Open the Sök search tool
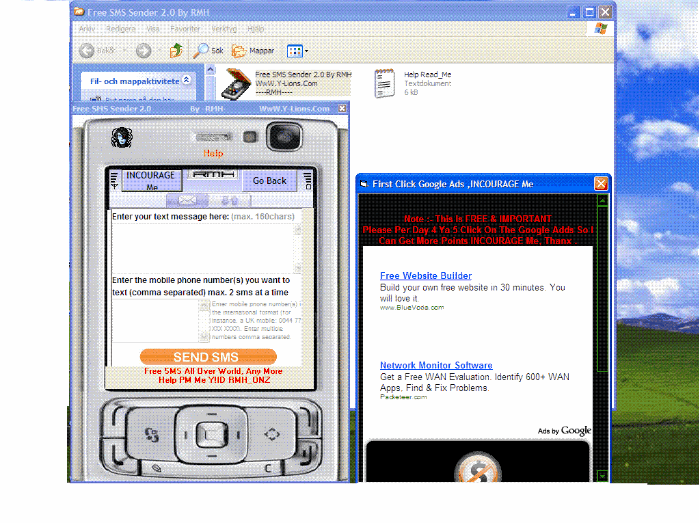The width and height of the screenshot is (699, 523). pyautogui.click(x=208, y=50)
